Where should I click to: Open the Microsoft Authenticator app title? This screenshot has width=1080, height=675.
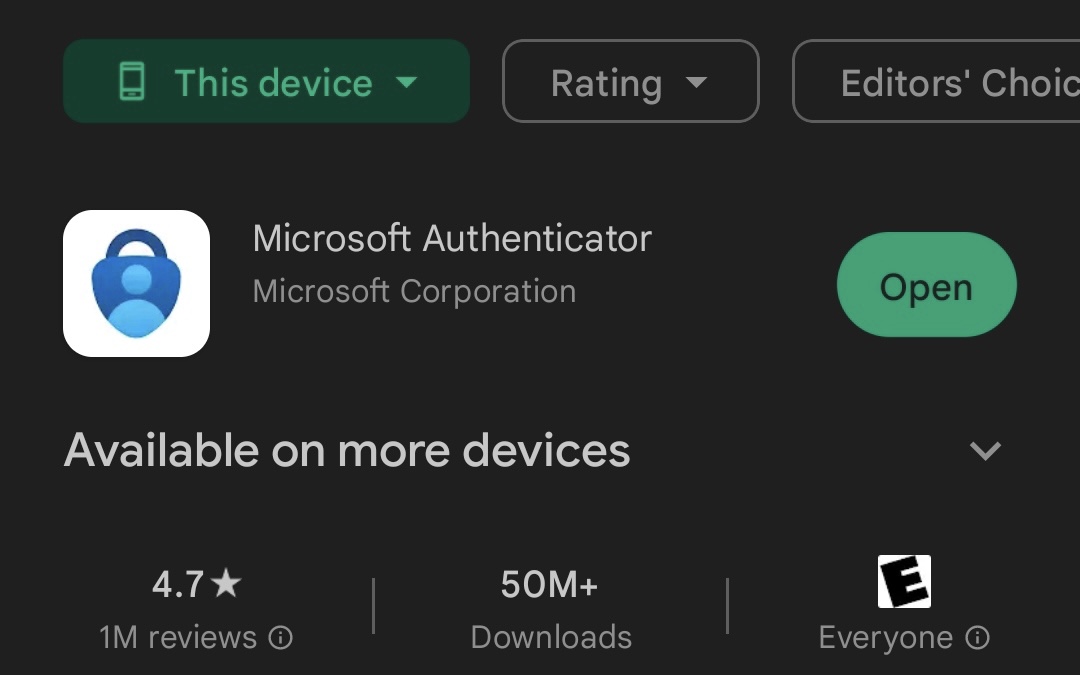click(x=452, y=239)
